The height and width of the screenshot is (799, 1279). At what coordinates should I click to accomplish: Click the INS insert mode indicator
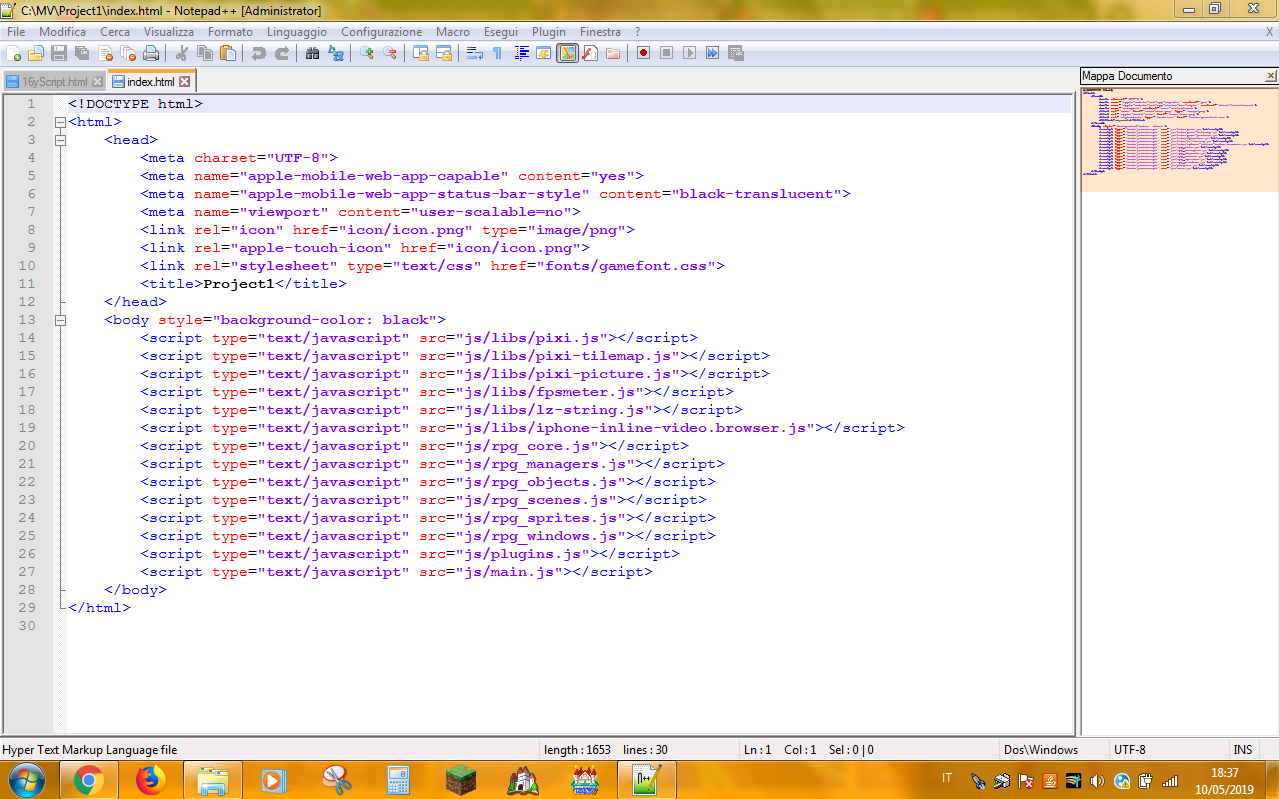[1242, 749]
